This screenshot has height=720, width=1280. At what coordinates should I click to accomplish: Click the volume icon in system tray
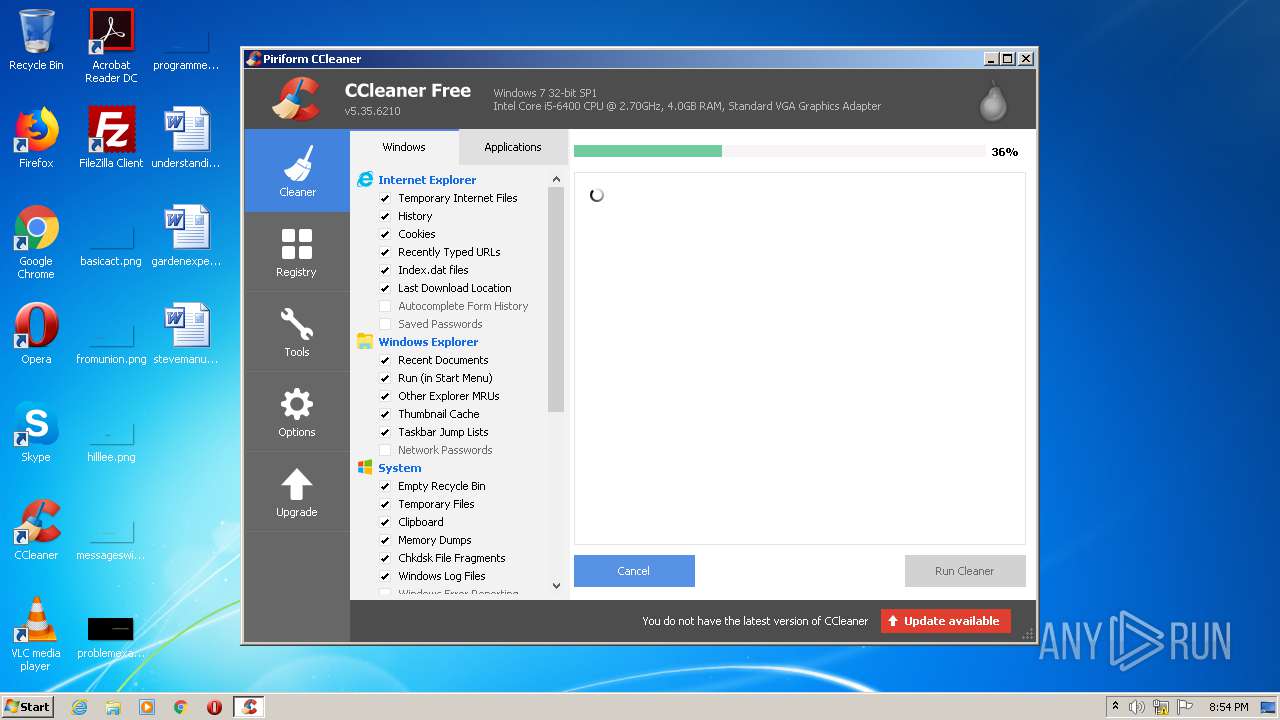[x=1137, y=707]
